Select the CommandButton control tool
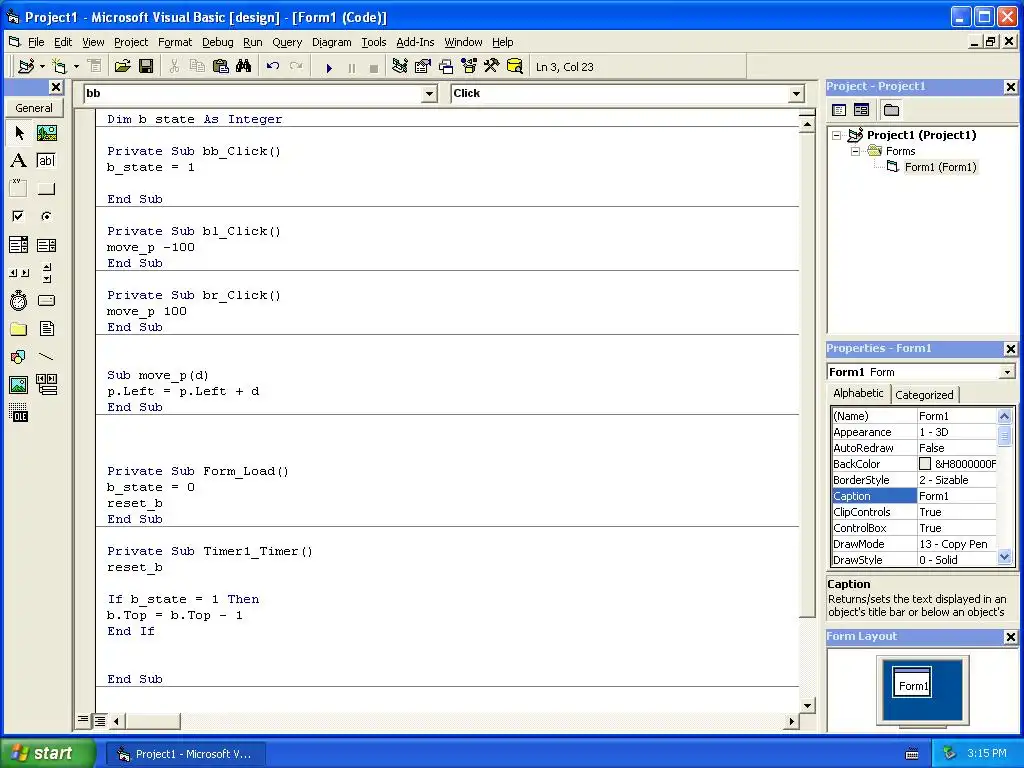Viewport: 1024px width, 768px height. (46, 189)
